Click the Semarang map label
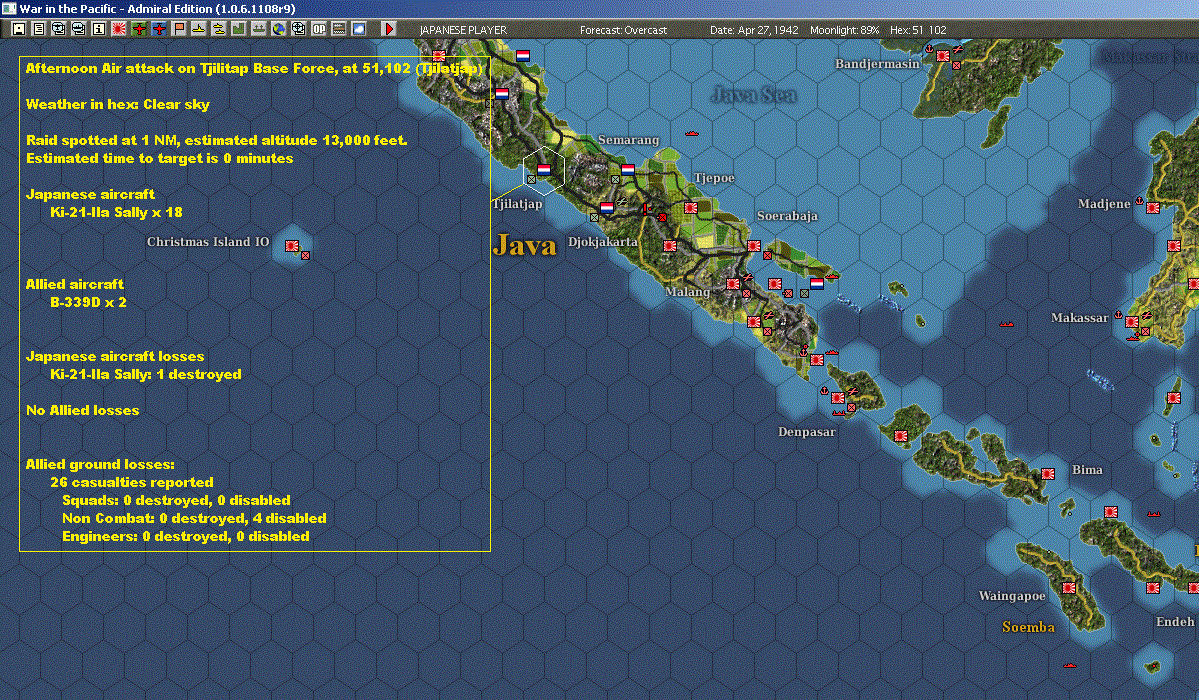This screenshot has height=700, width=1199. (629, 140)
